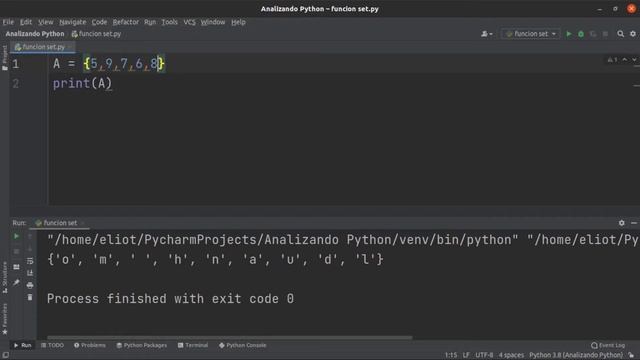
Task: Click the warning count indicator in editor
Action: coord(612,60)
